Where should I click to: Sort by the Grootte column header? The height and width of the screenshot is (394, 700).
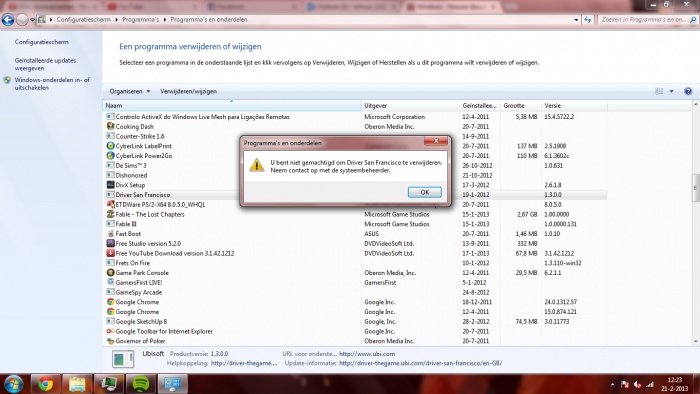pos(521,106)
